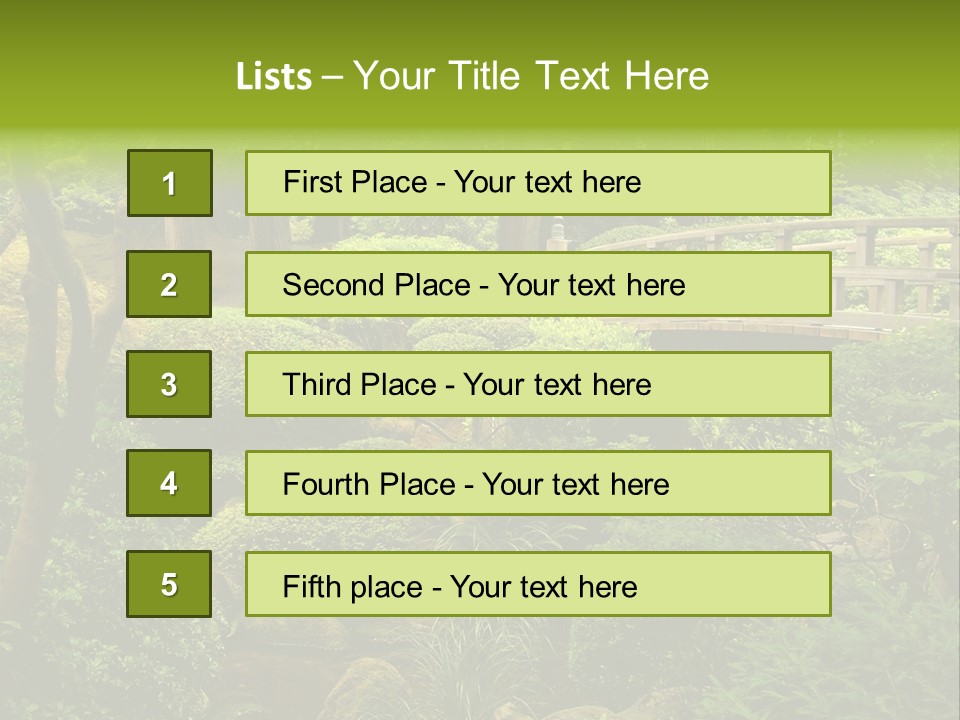Viewport: 960px width, 720px height.
Task: Click the number 1 box
Action: pos(170,183)
